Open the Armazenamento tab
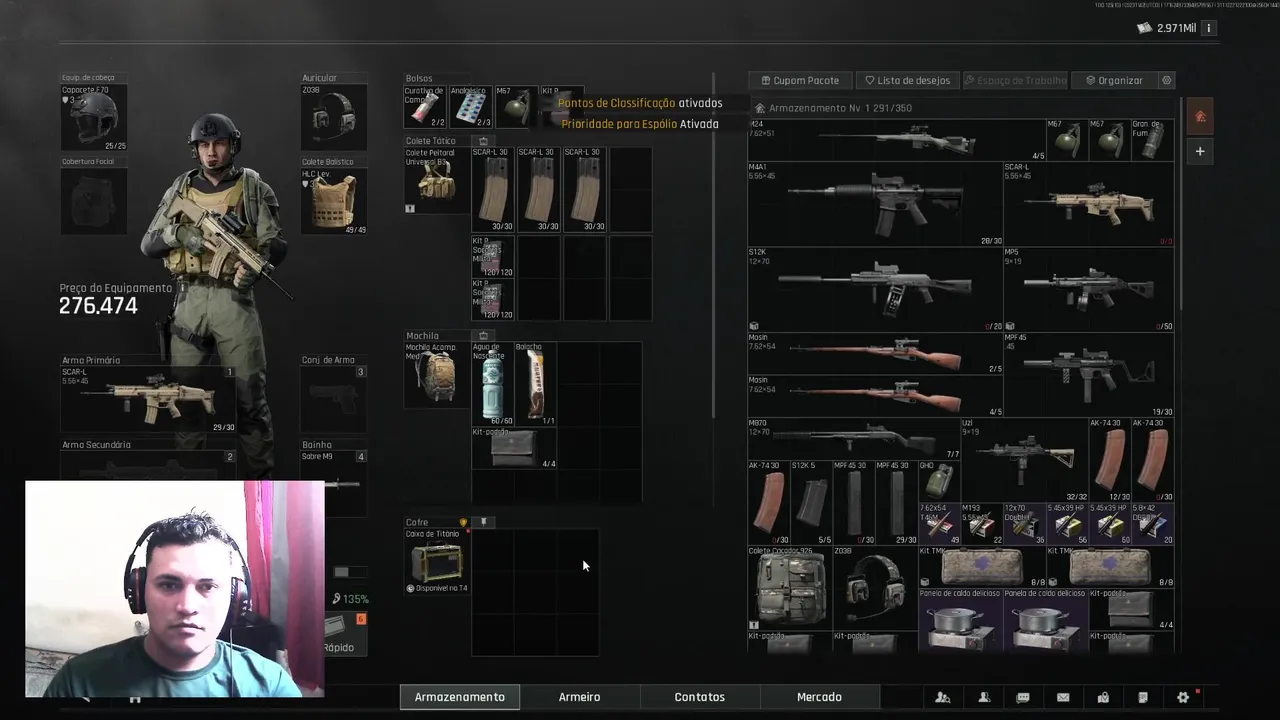 [460, 697]
